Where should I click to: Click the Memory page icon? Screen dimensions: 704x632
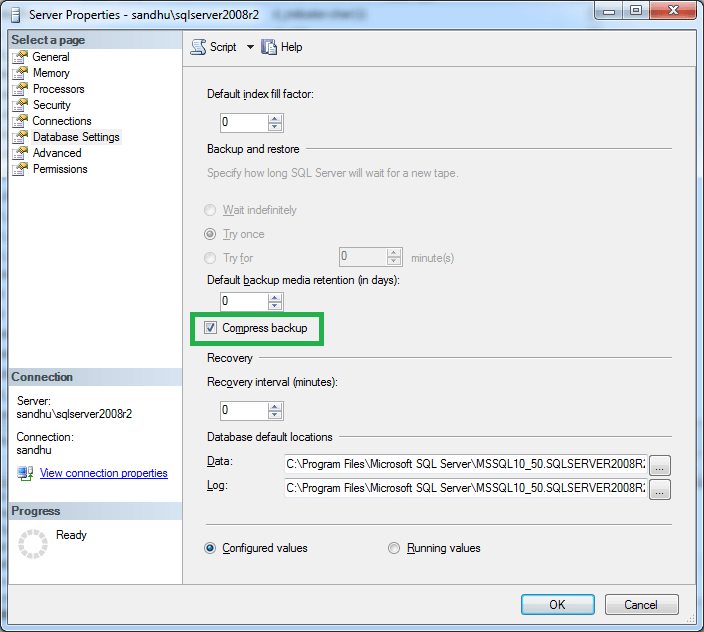[20, 73]
